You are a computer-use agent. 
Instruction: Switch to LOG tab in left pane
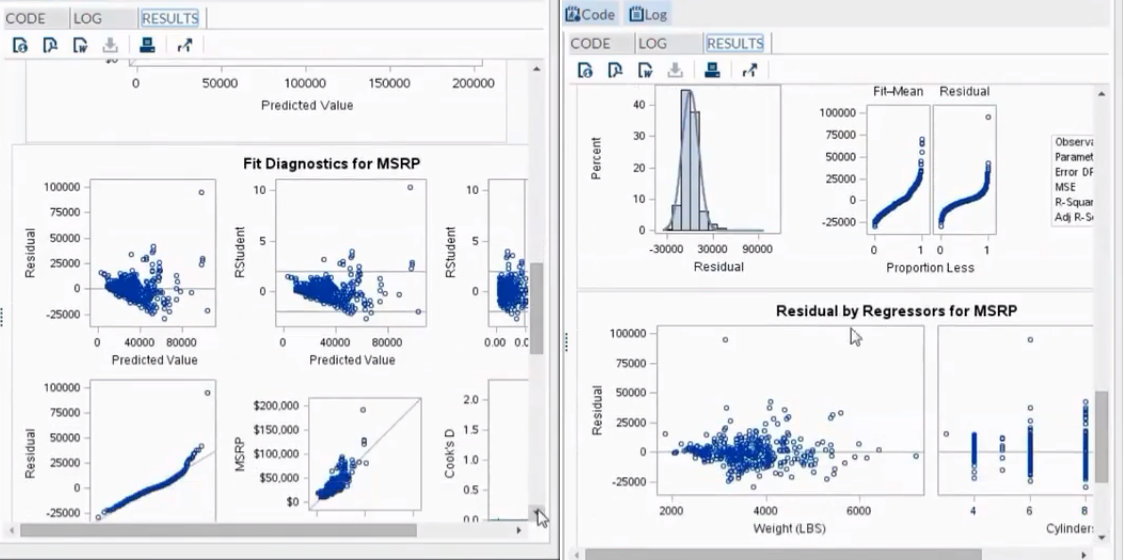(x=86, y=18)
